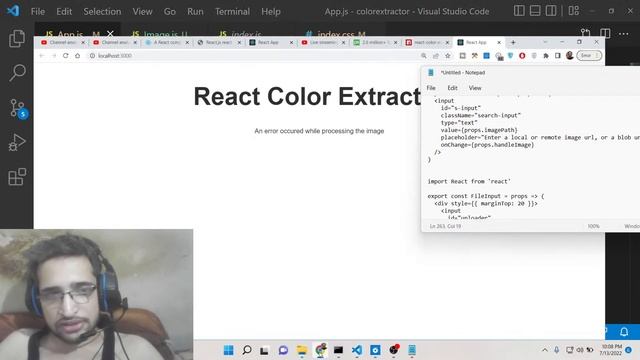Click the Notepad text area code
640x360 pixels.
click(531, 158)
